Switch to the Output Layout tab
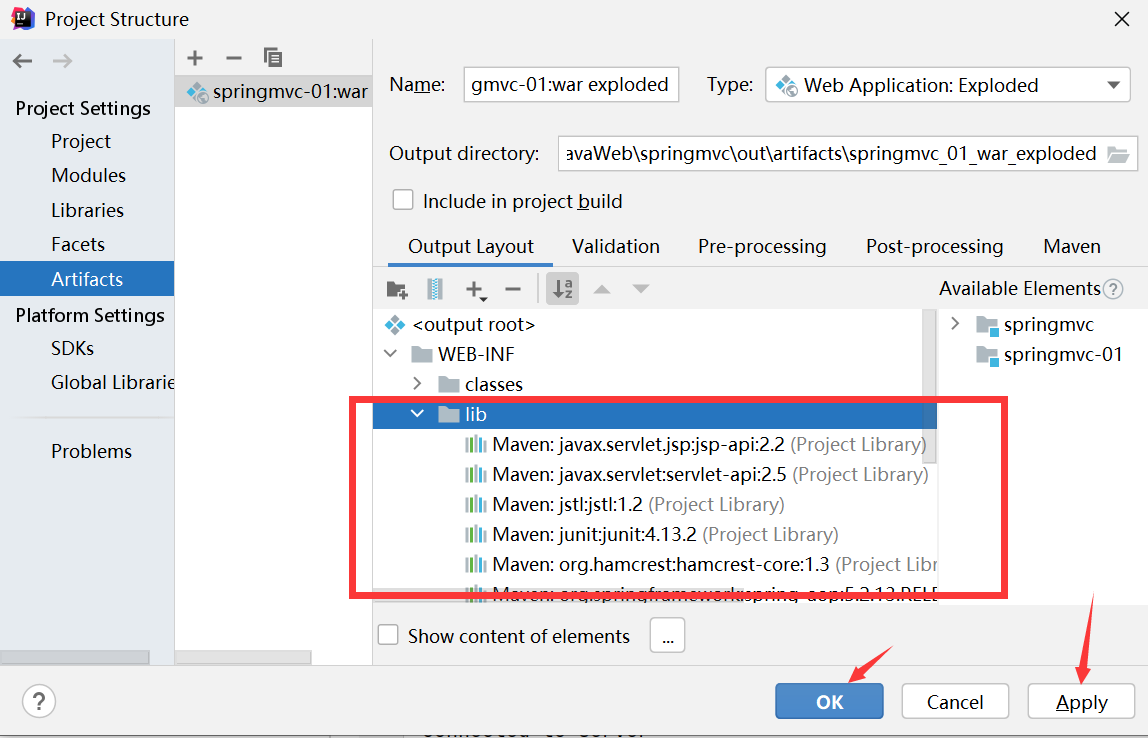 click(471, 247)
